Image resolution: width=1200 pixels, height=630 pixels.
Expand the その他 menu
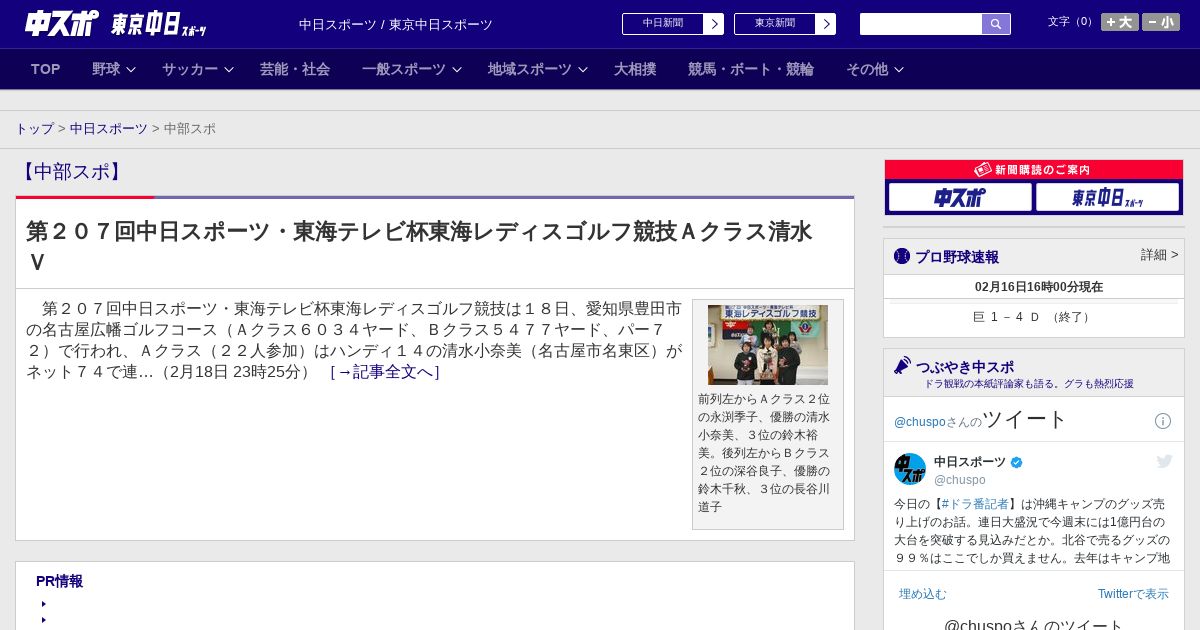coord(875,69)
